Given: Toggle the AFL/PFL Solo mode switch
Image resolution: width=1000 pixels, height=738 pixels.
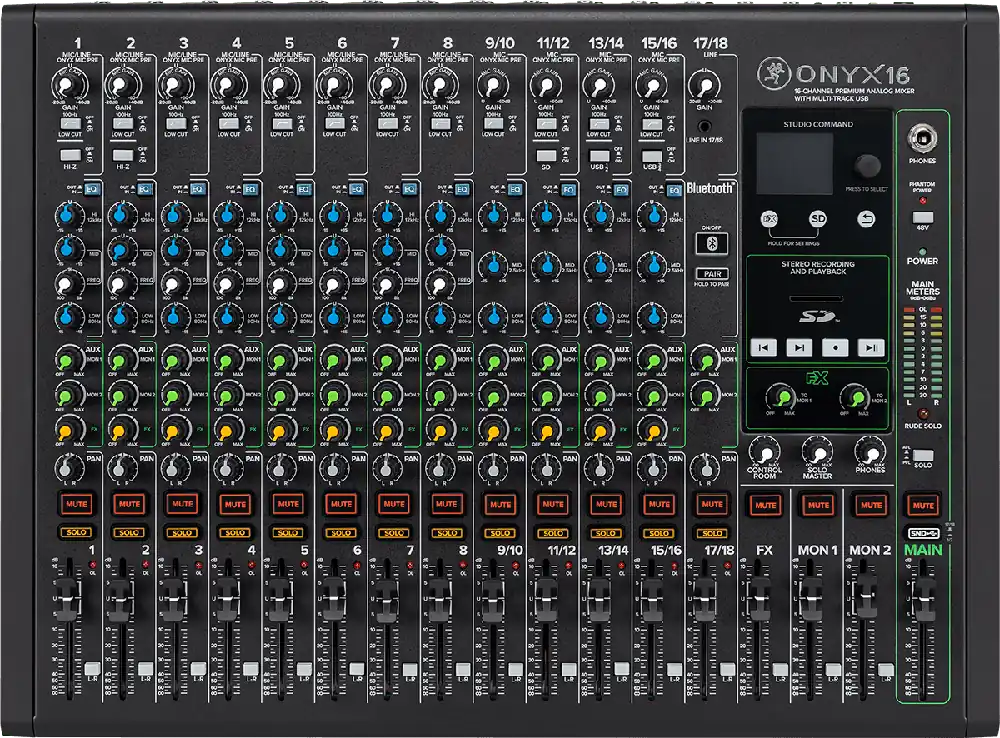Looking at the screenshot, I should point(923,455).
